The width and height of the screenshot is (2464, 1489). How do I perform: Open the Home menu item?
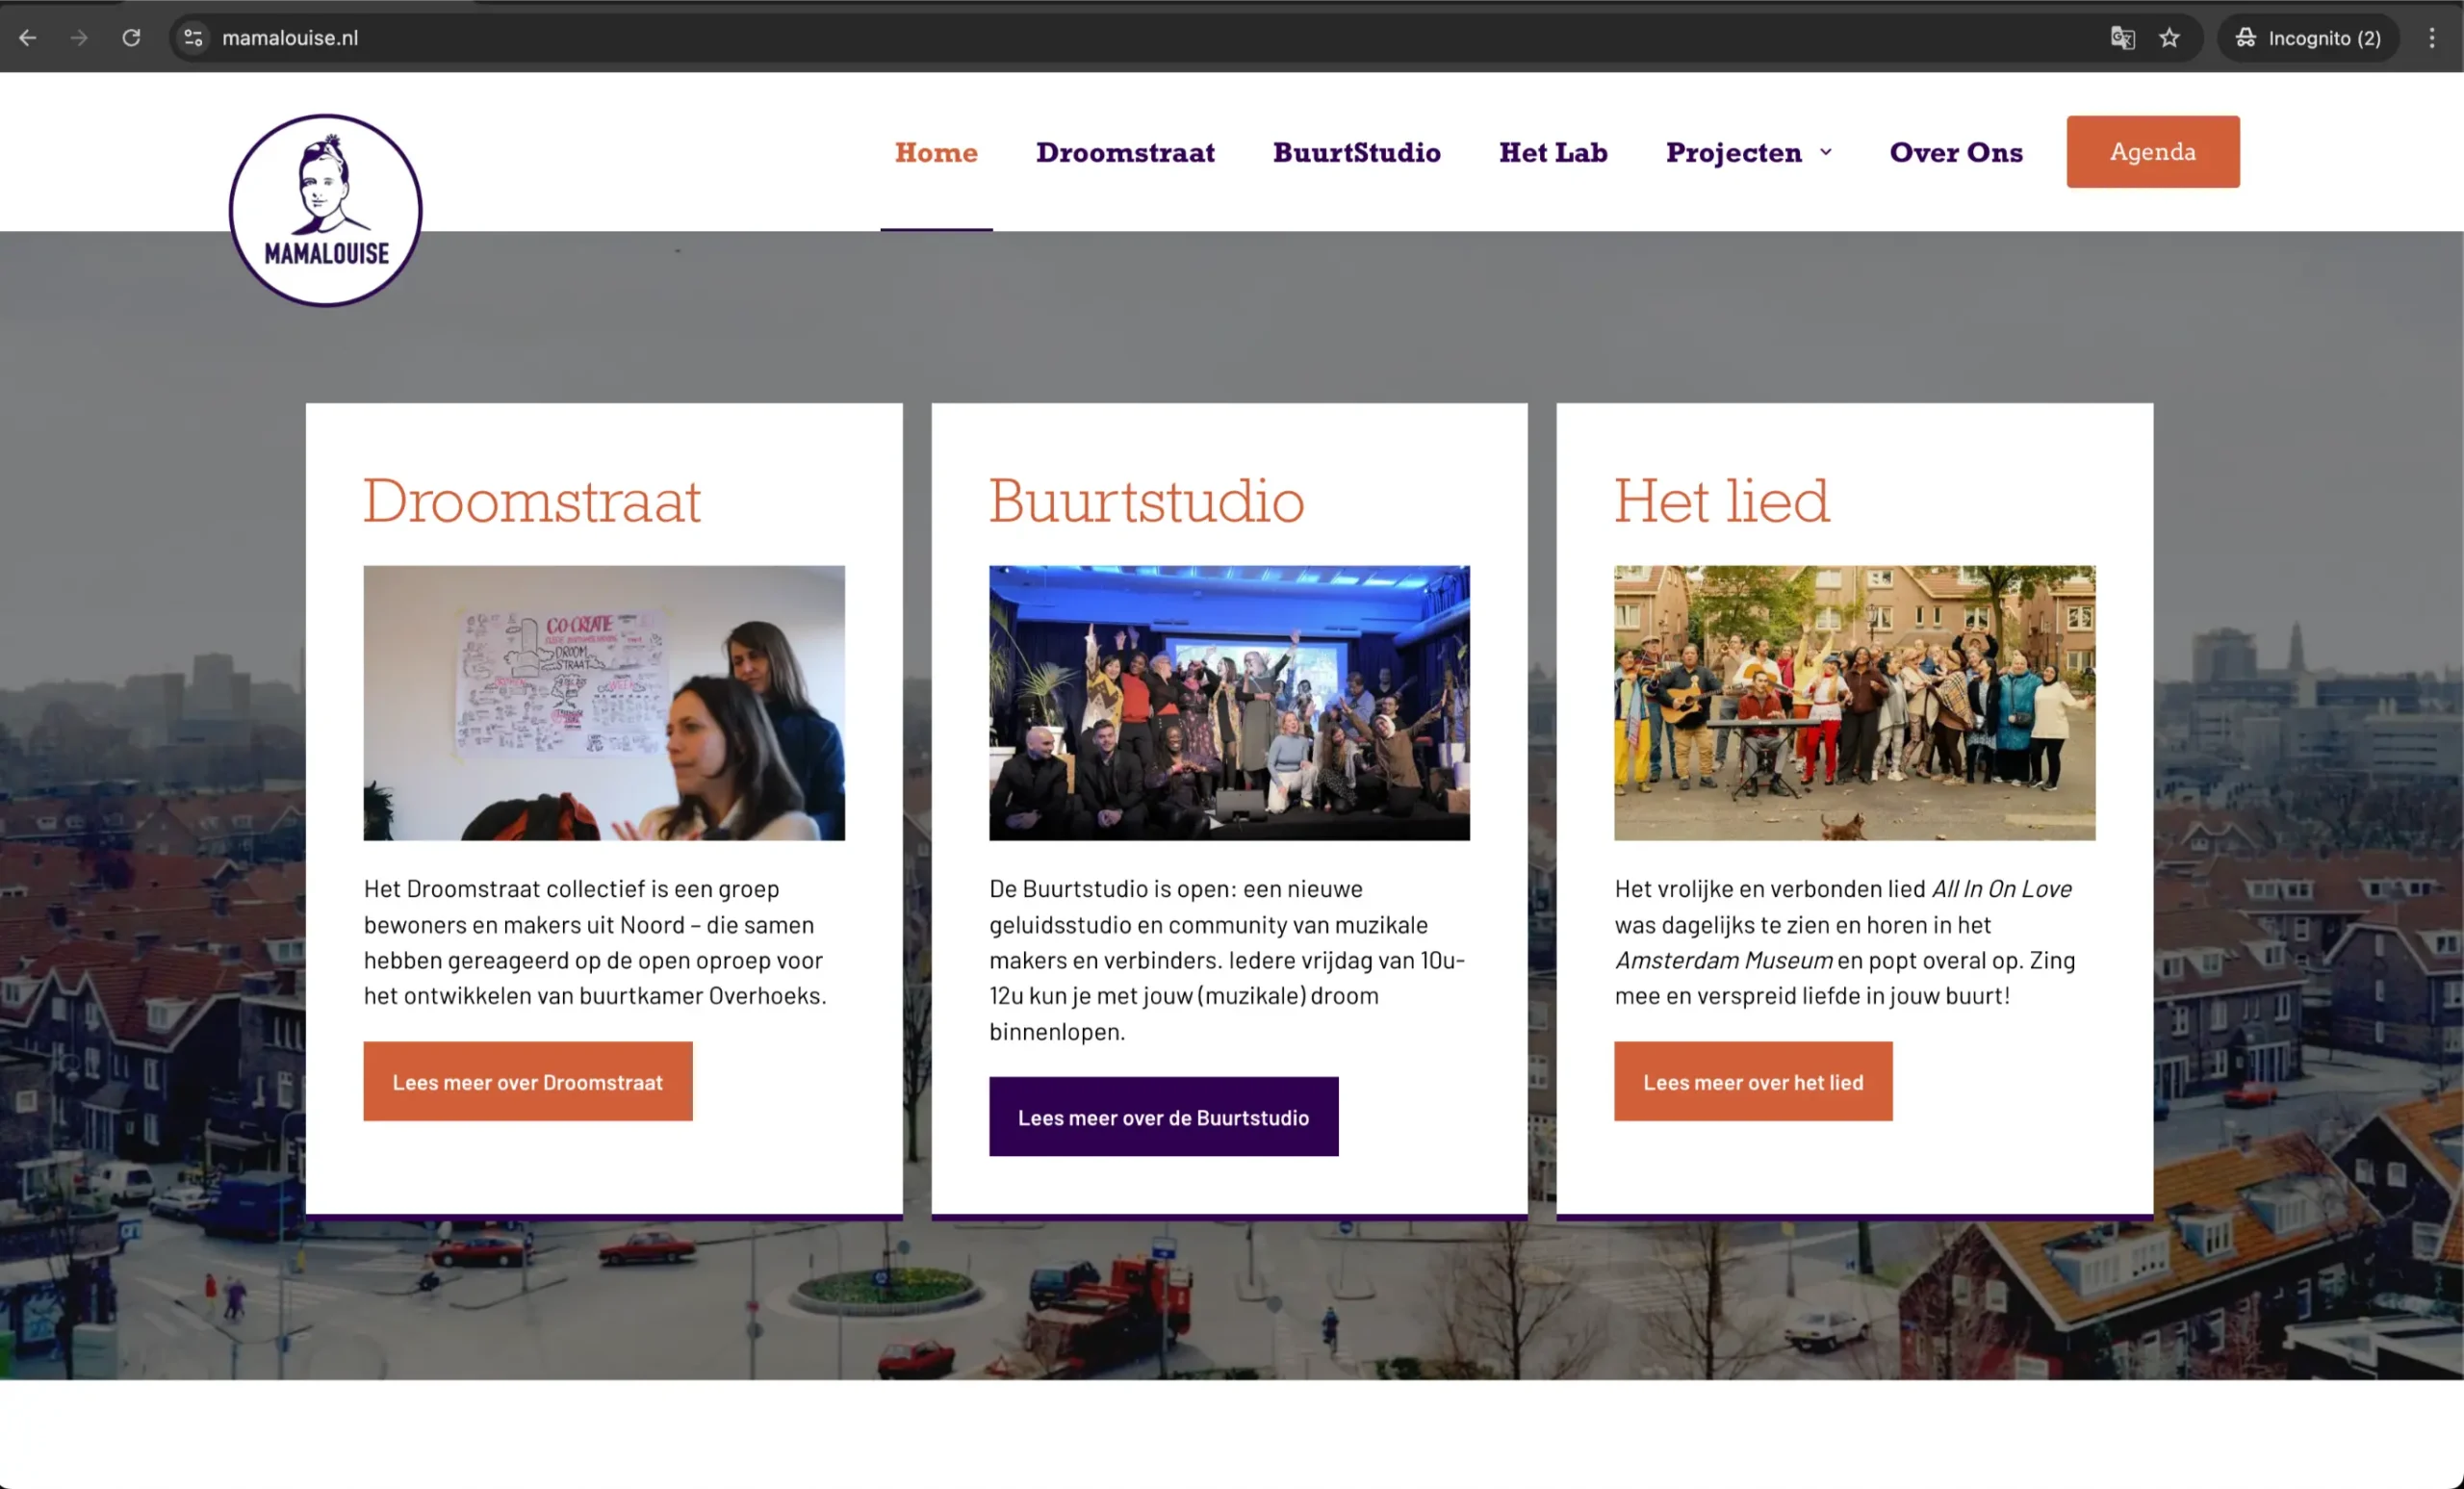click(x=936, y=152)
